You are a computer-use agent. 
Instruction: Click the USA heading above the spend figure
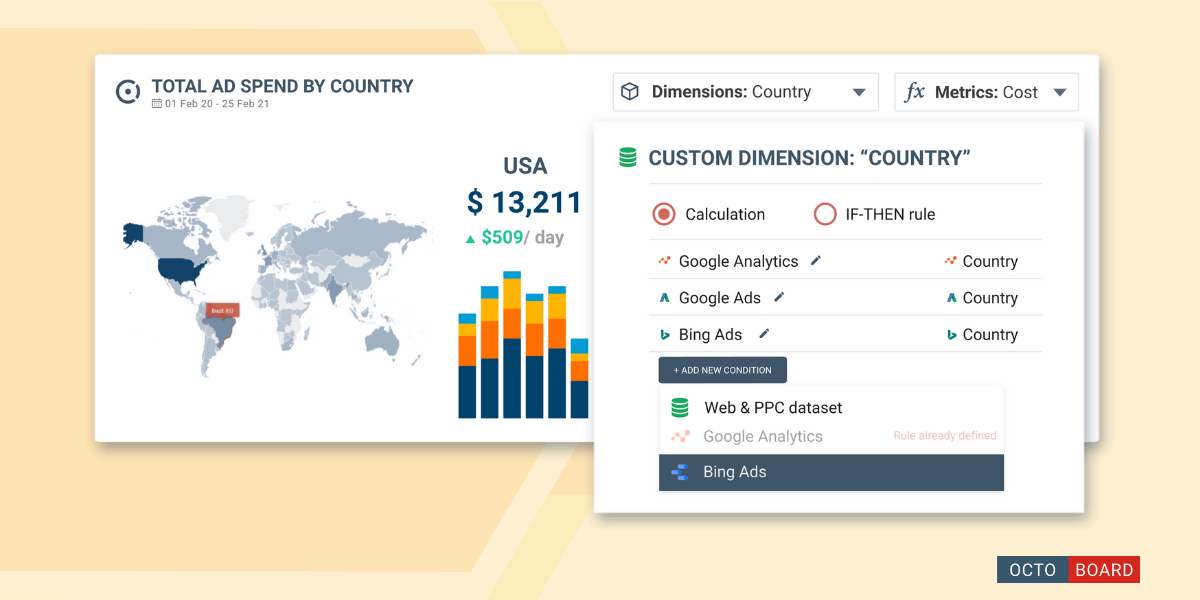[525, 166]
